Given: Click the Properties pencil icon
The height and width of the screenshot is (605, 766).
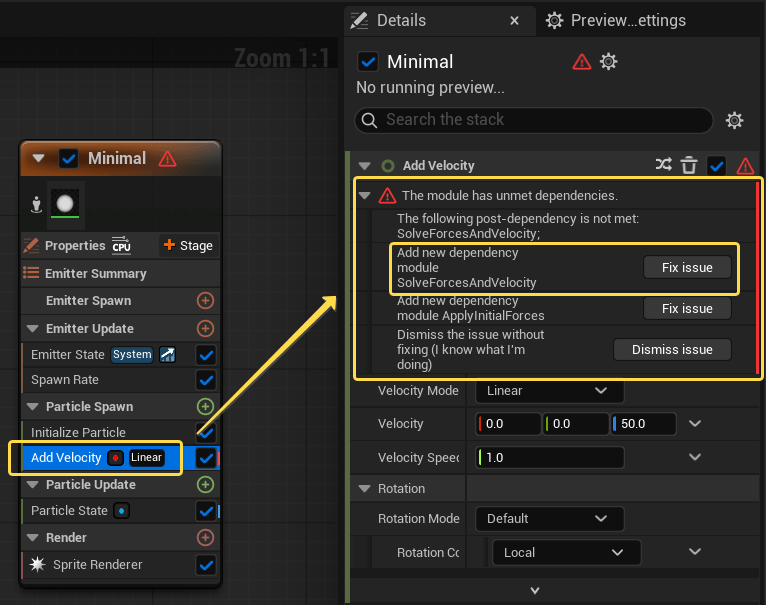Looking at the screenshot, I should (31, 245).
